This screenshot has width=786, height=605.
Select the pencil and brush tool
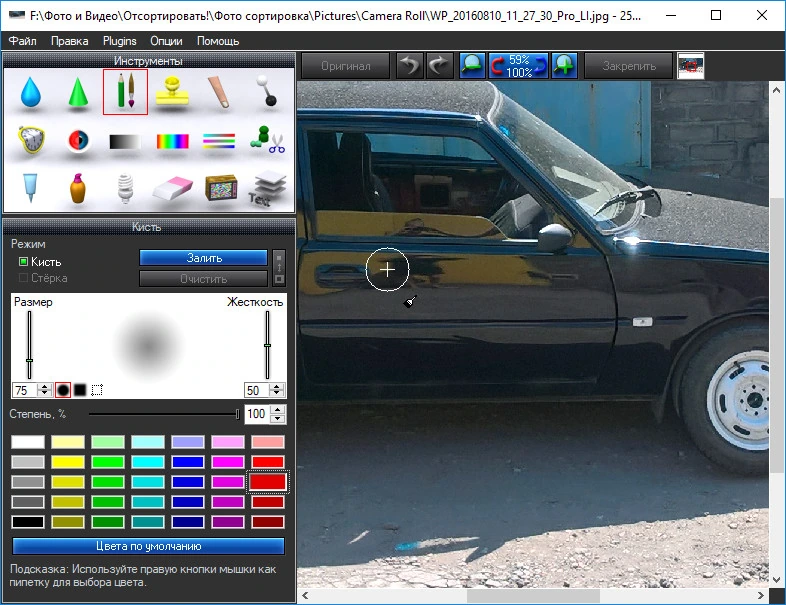[125, 92]
